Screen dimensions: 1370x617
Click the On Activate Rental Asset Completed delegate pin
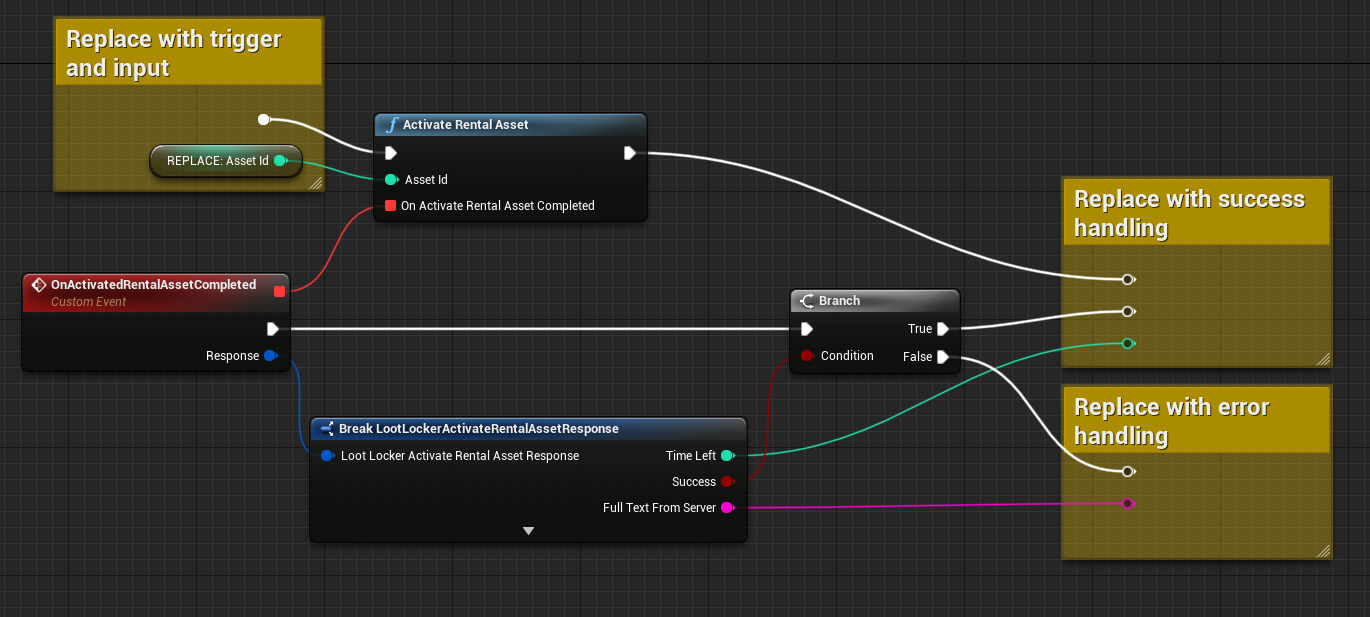click(390, 206)
